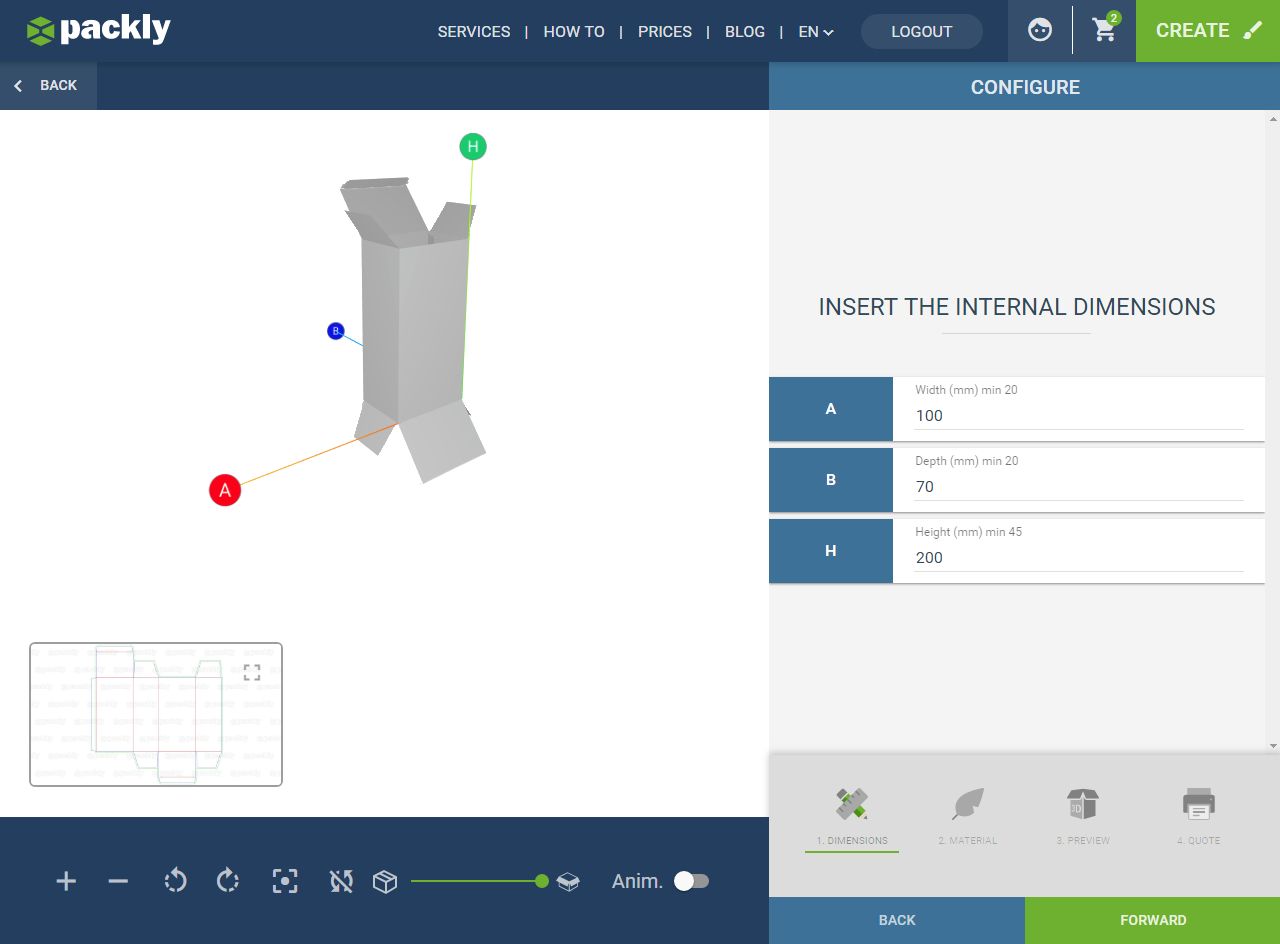The image size is (1280, 944).
Task: Click the scrollbar down arrow in Configure panel
Action: [1273, 746]
